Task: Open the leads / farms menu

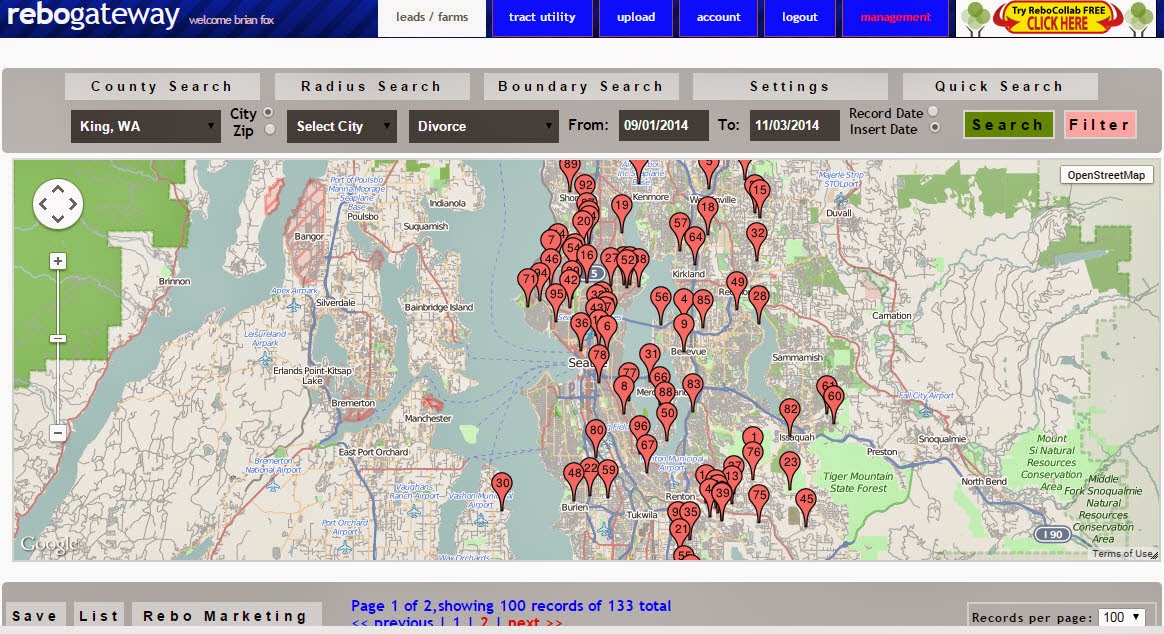Action: point(432,17)
